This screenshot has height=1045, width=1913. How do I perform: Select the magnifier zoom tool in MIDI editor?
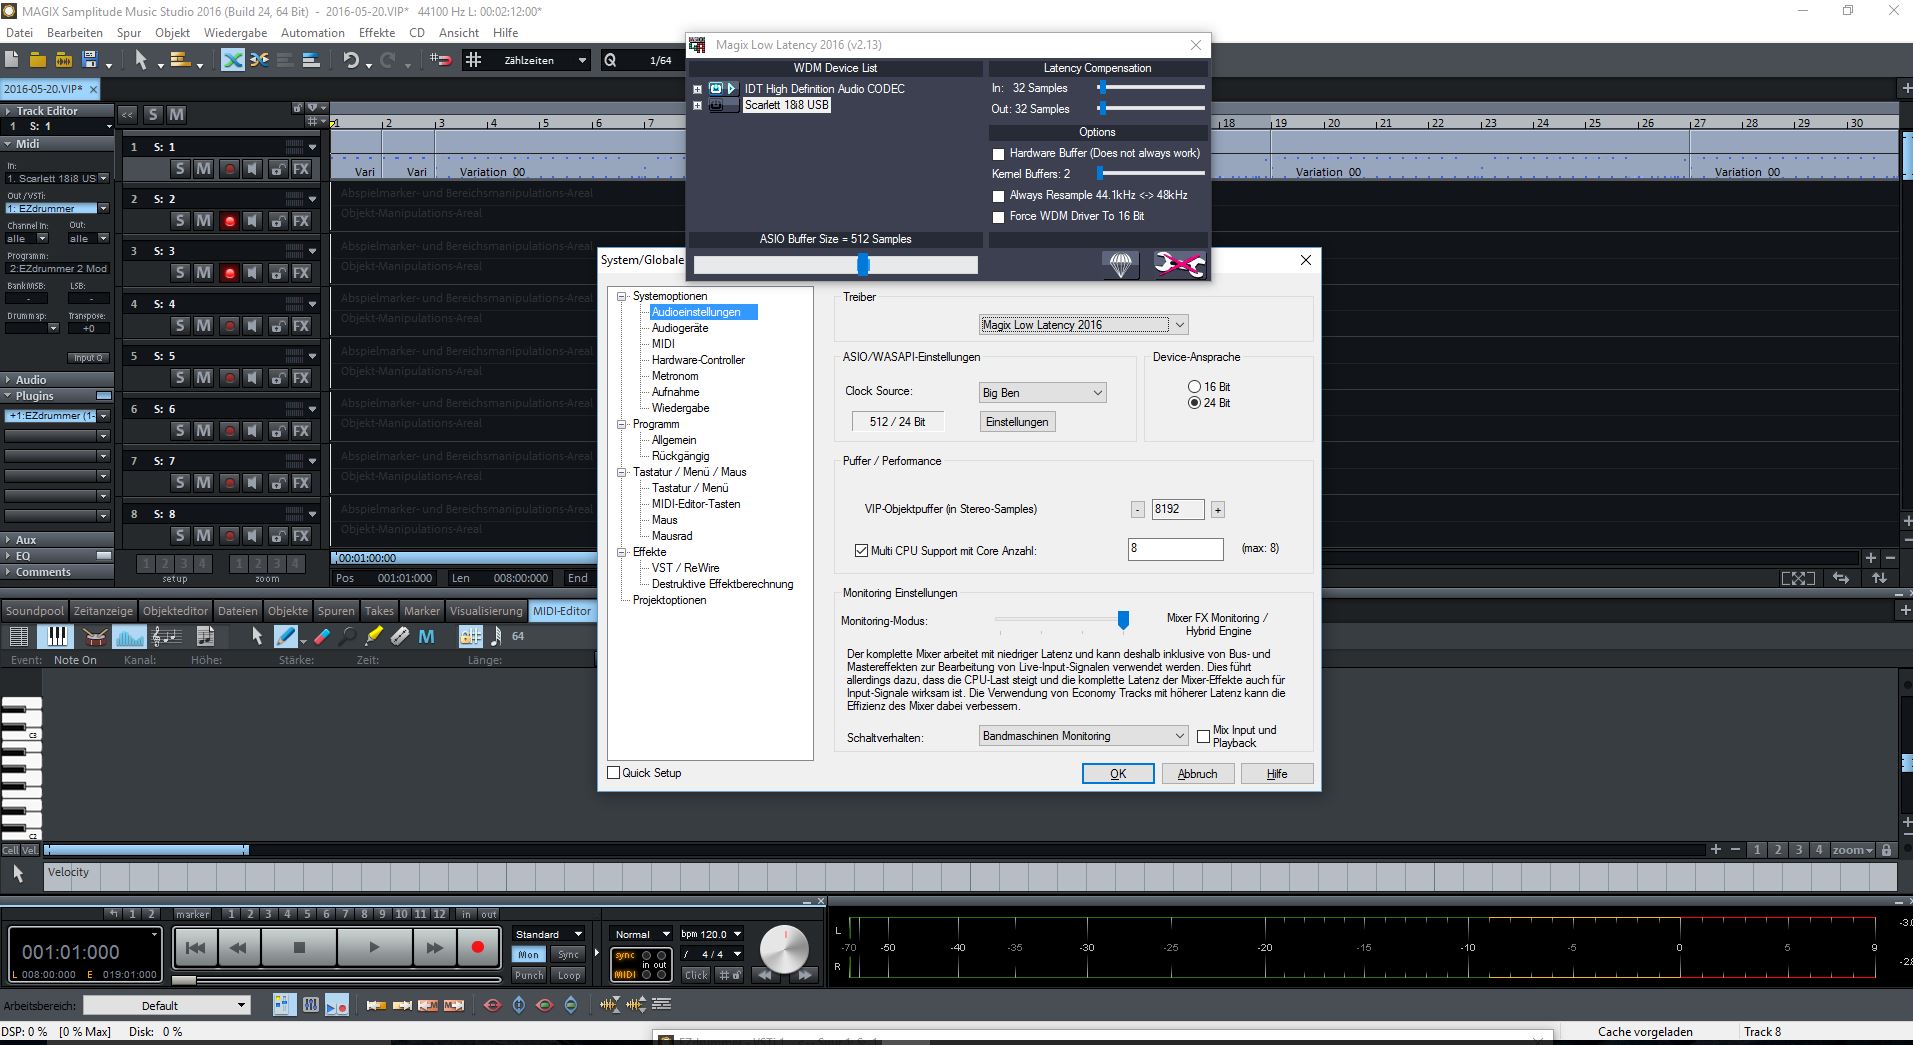tap(347, 636)
